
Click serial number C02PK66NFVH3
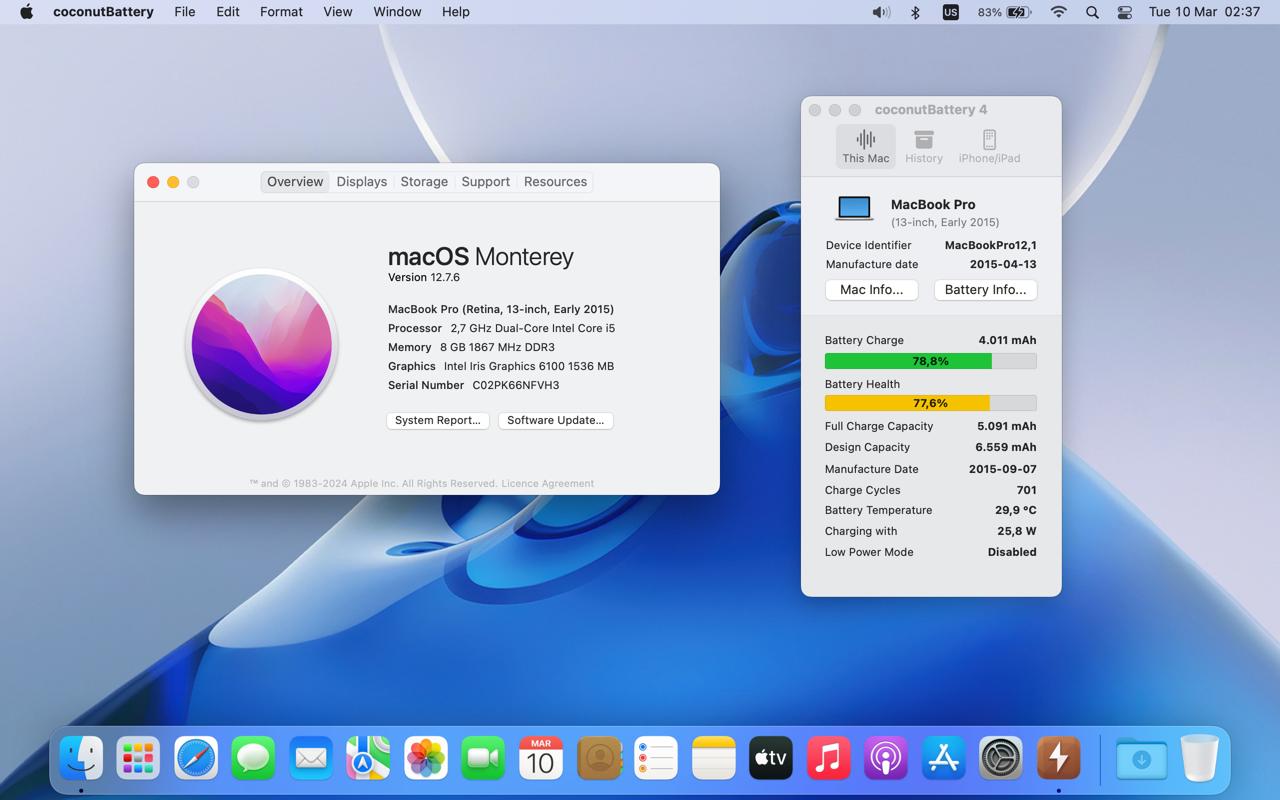click(x=515, y=385)
